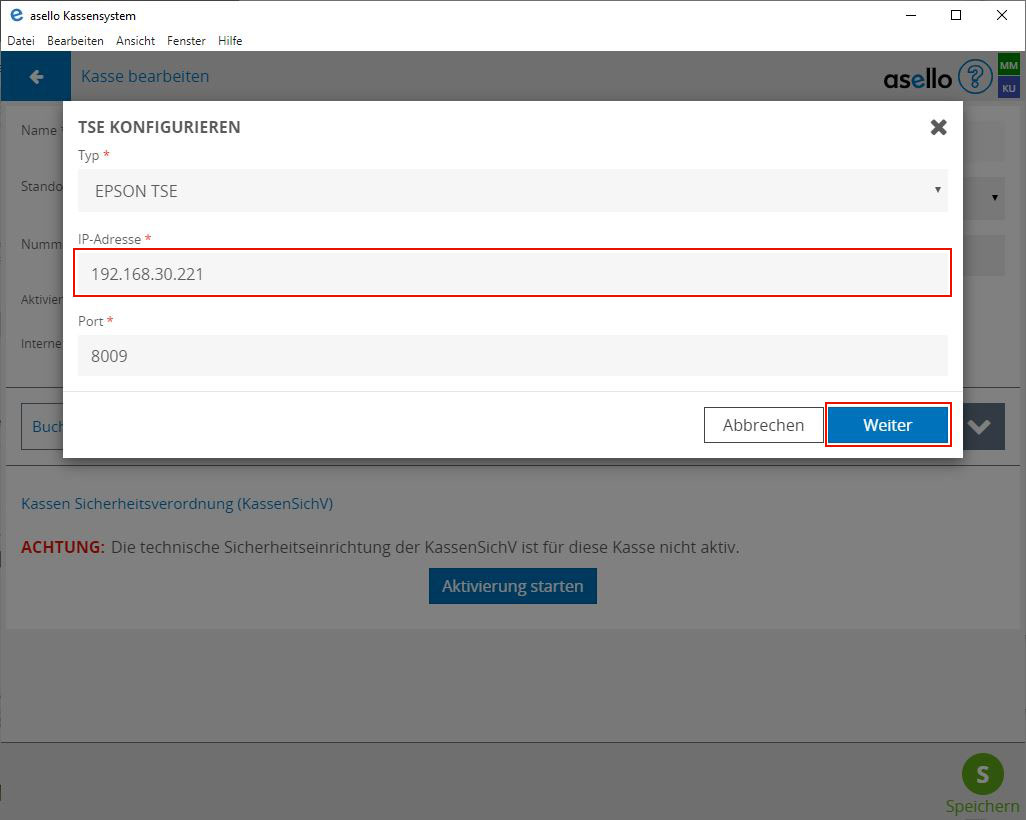Open the Fenster menu
1026x820 pixels.
(186, 41)
